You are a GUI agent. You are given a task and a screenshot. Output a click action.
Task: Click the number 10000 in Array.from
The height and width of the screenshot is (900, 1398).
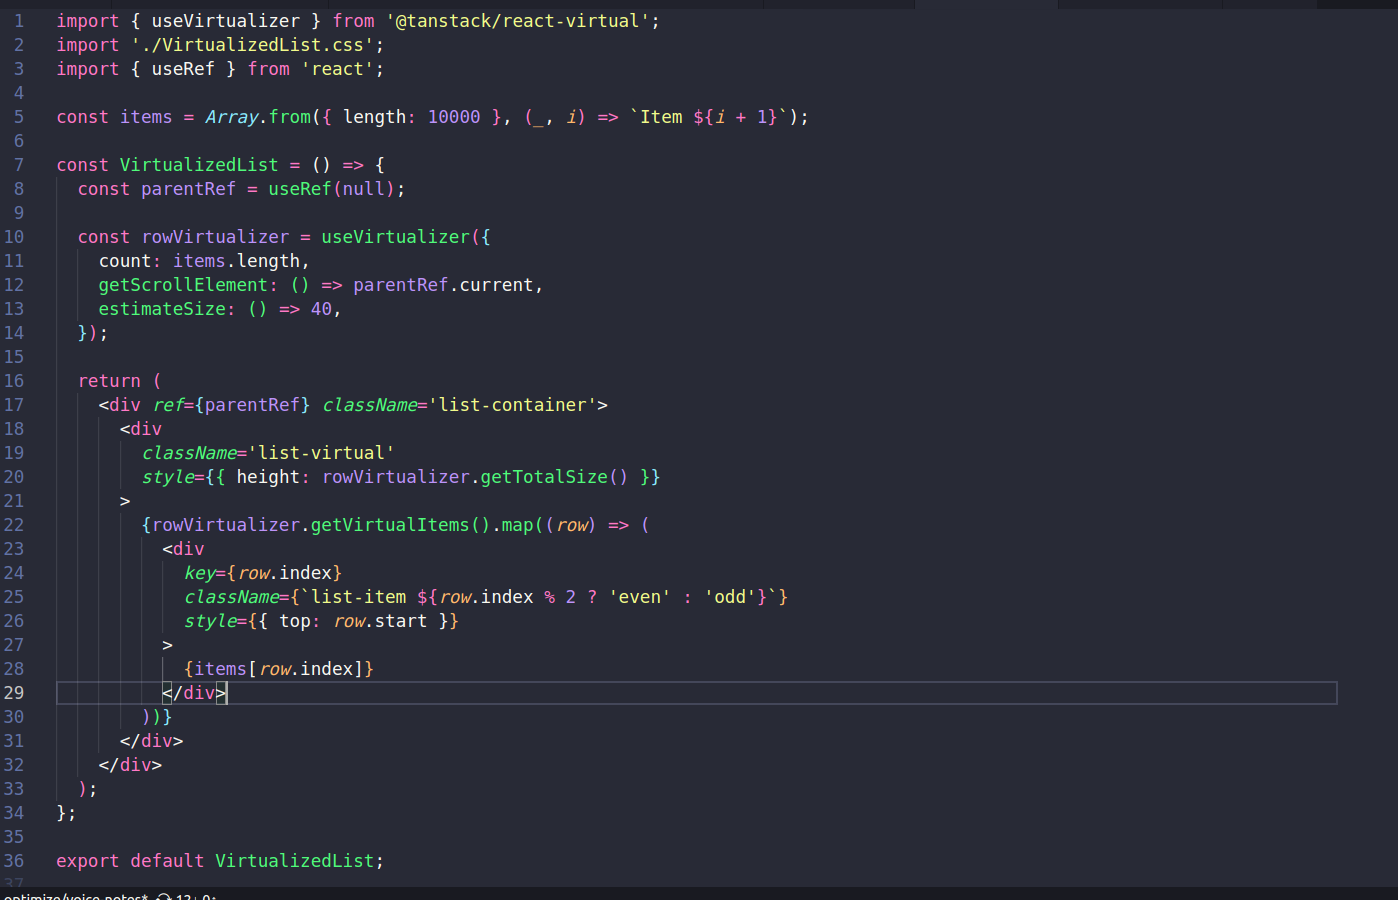click(x=454, y=117)
